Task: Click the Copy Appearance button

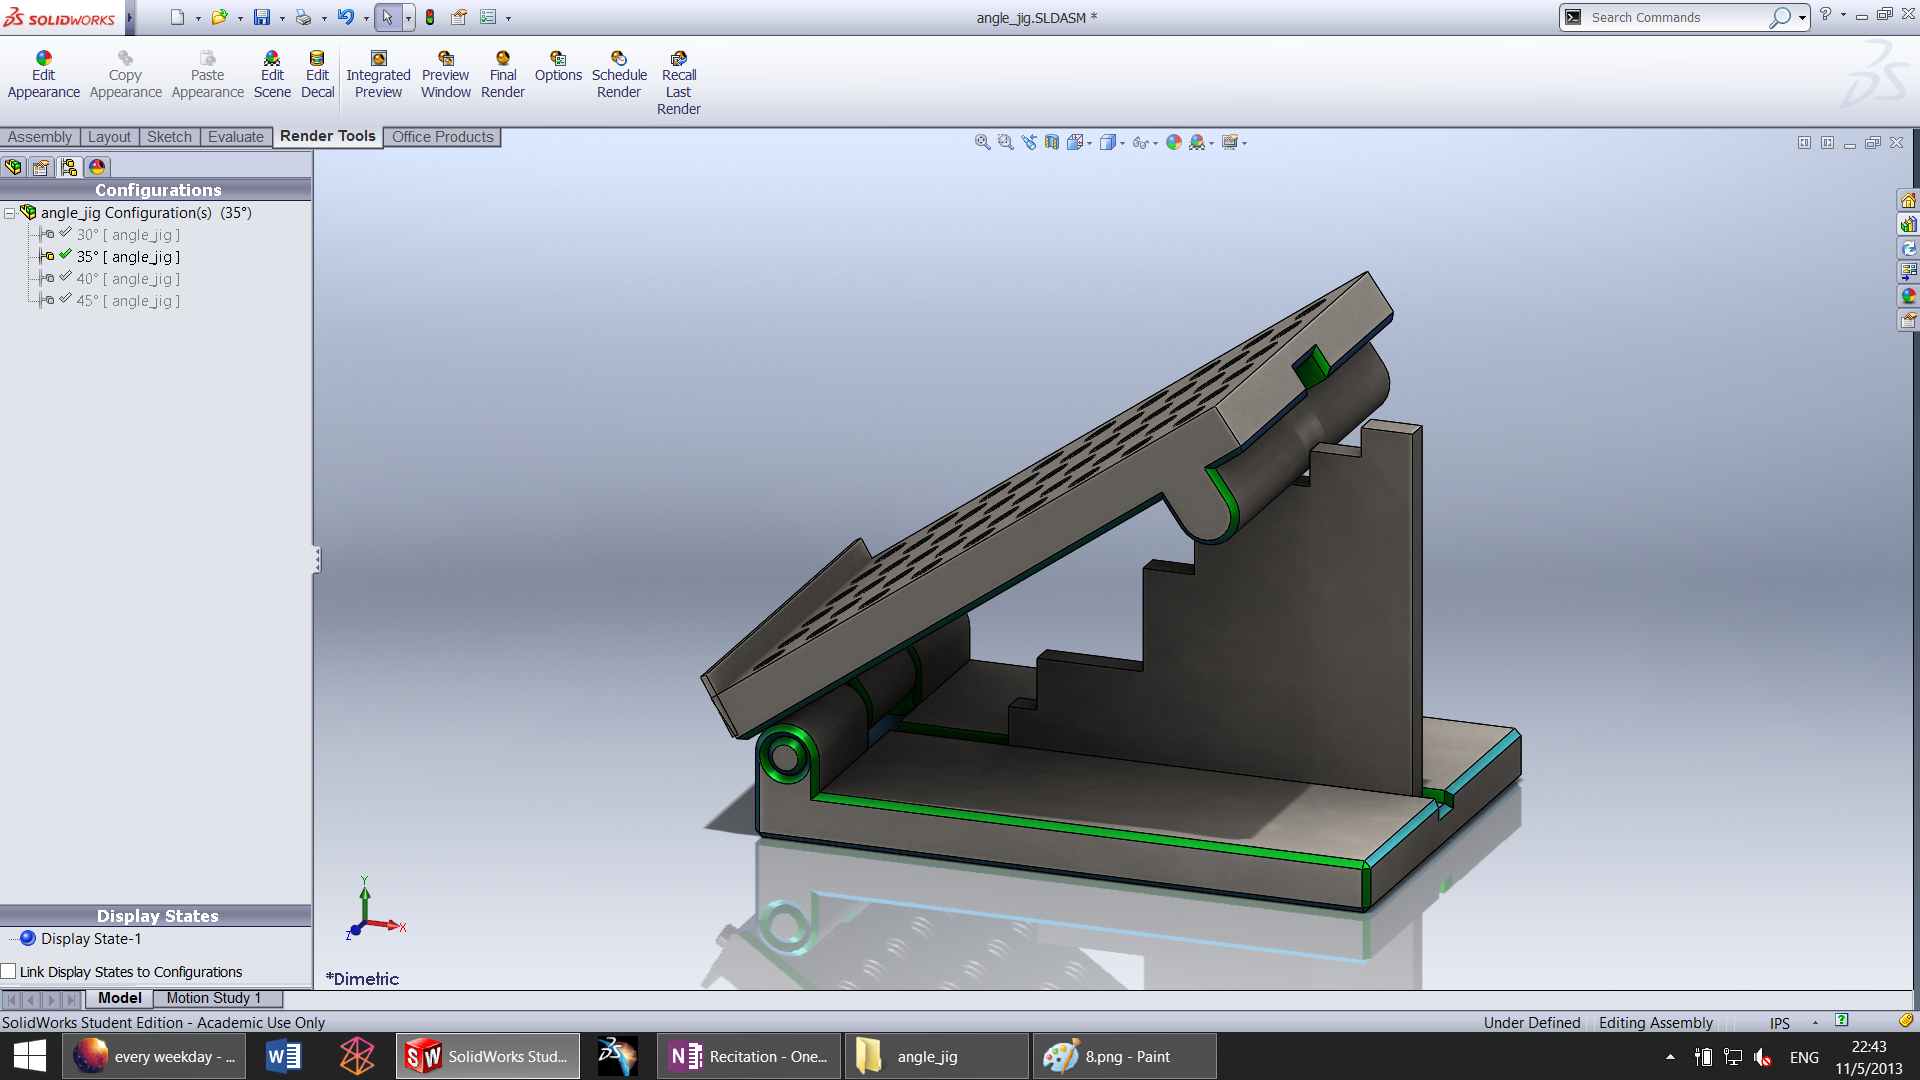Action: (125, 75)
